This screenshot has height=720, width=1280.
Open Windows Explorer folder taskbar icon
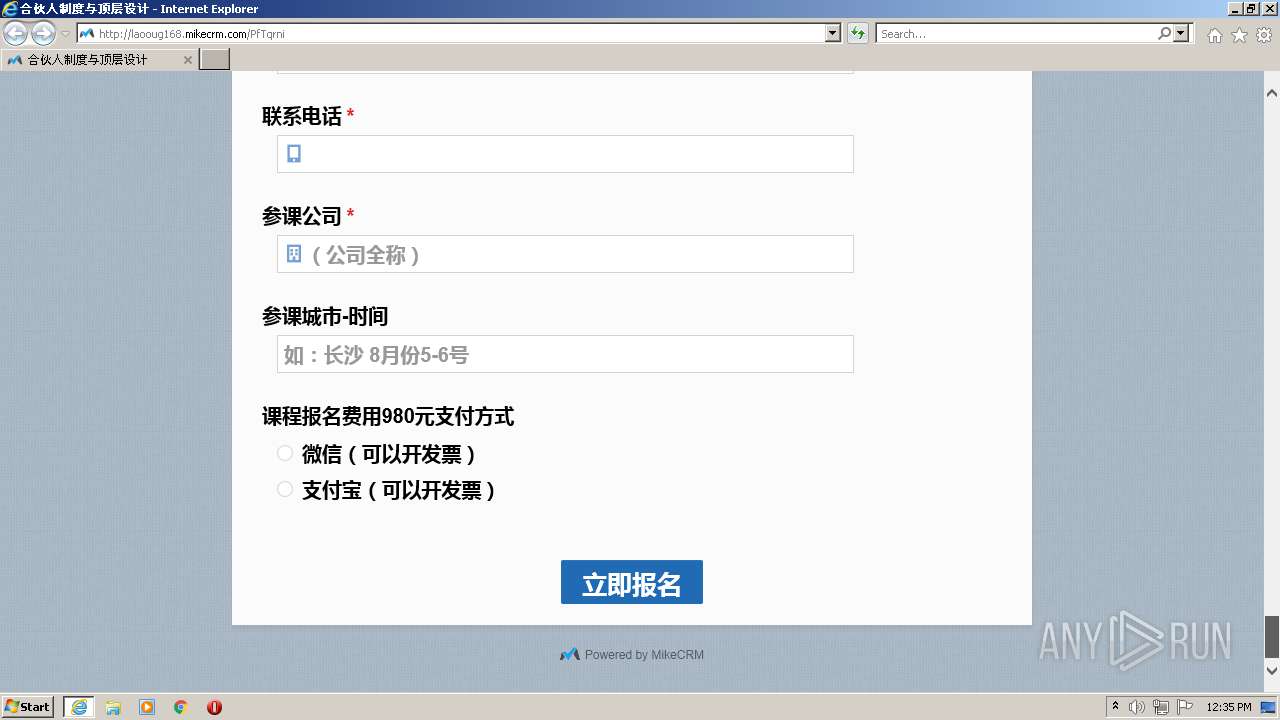[113, 707]
